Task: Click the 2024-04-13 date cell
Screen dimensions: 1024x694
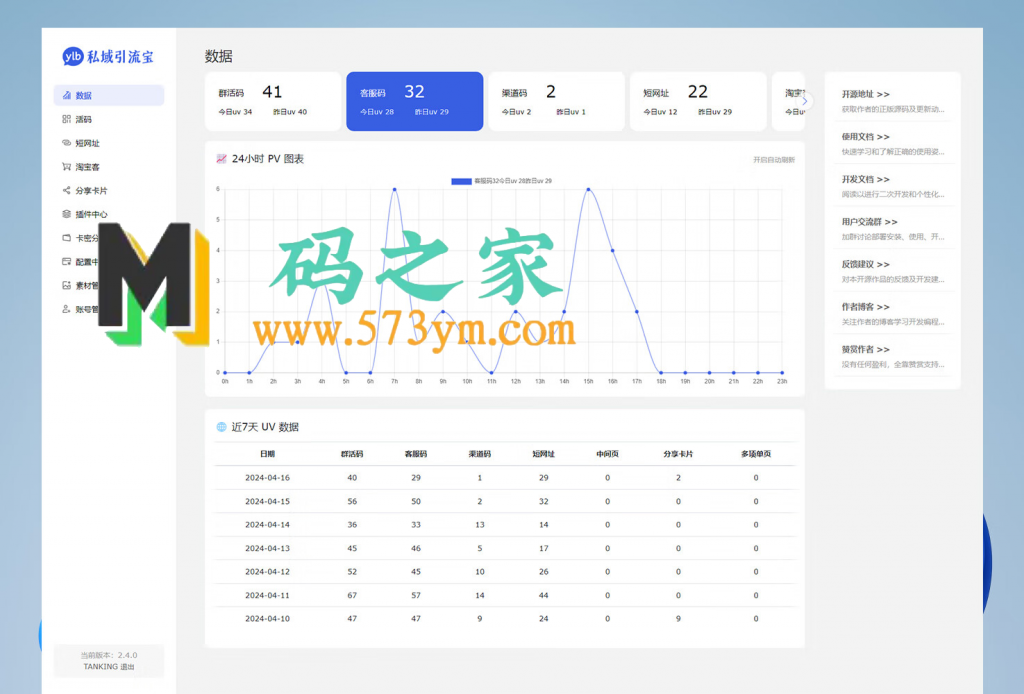Action: tap(267, 548)
